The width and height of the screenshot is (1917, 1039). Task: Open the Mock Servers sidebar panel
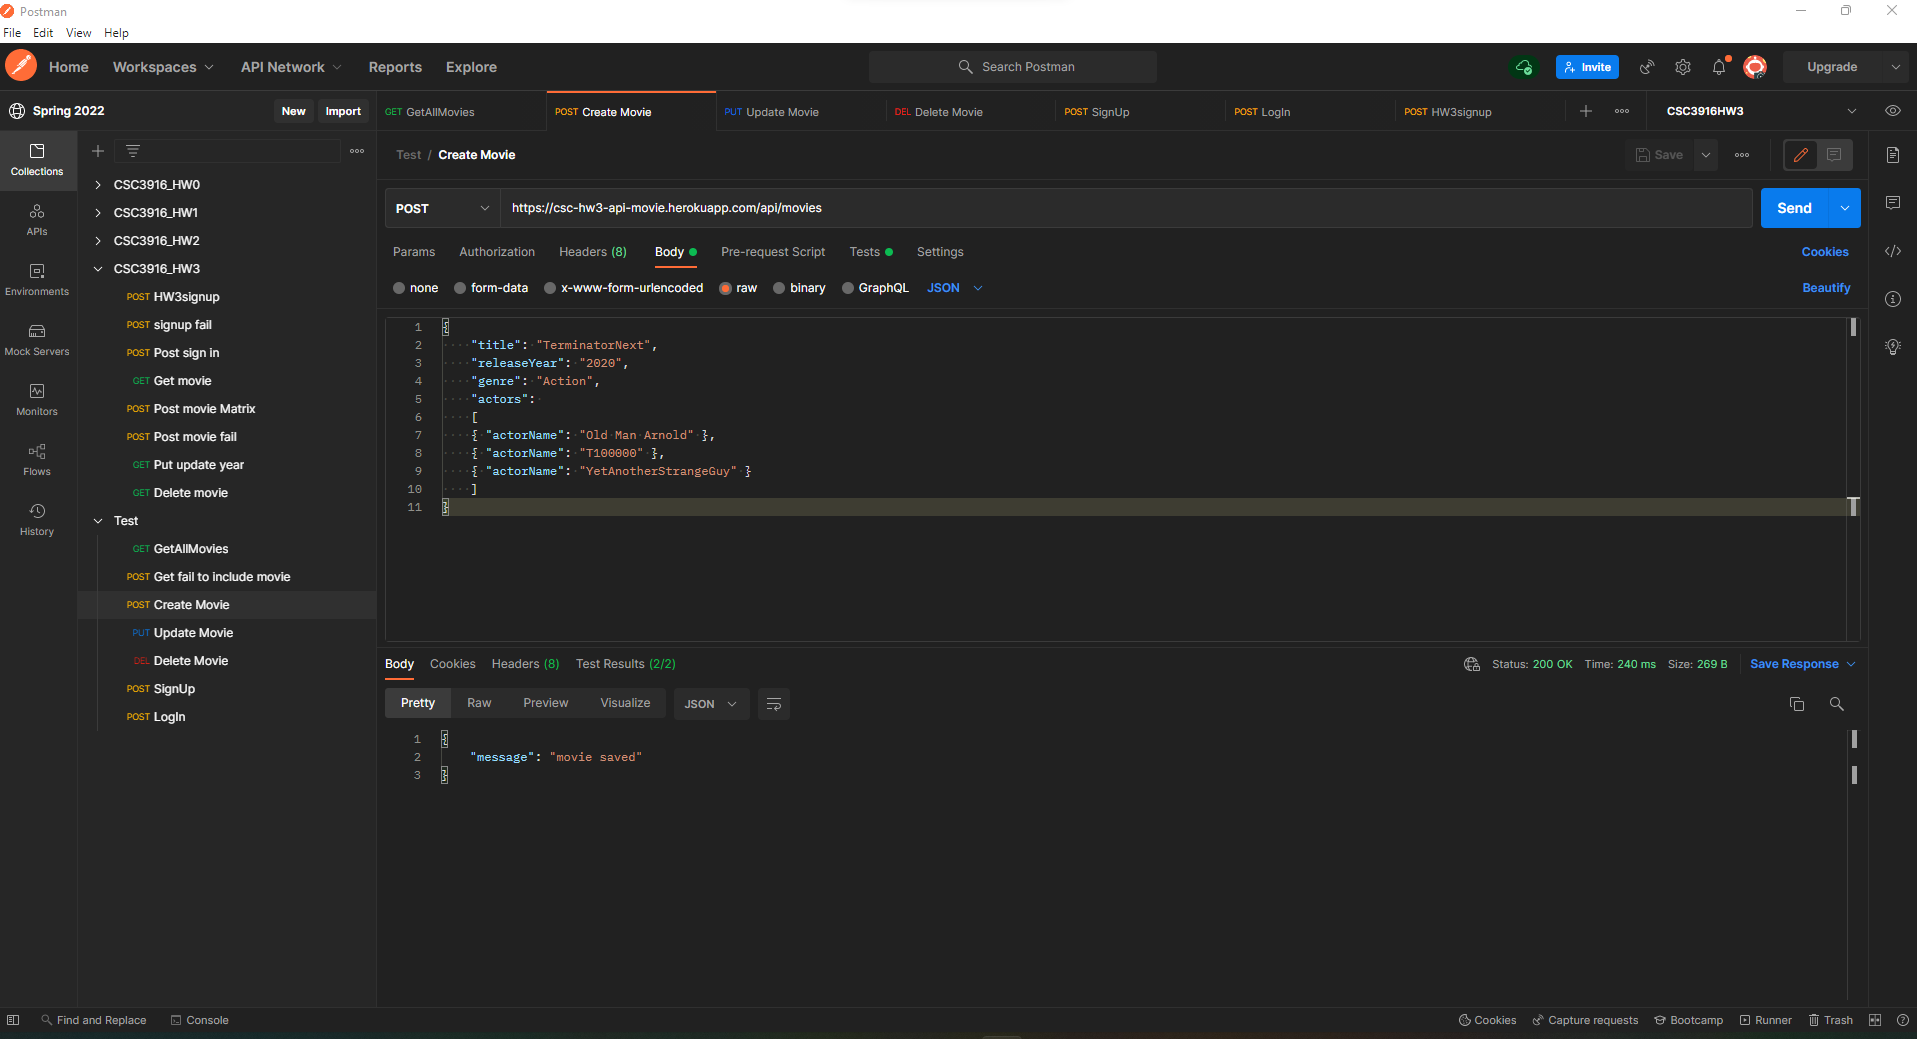pos(37,340)
